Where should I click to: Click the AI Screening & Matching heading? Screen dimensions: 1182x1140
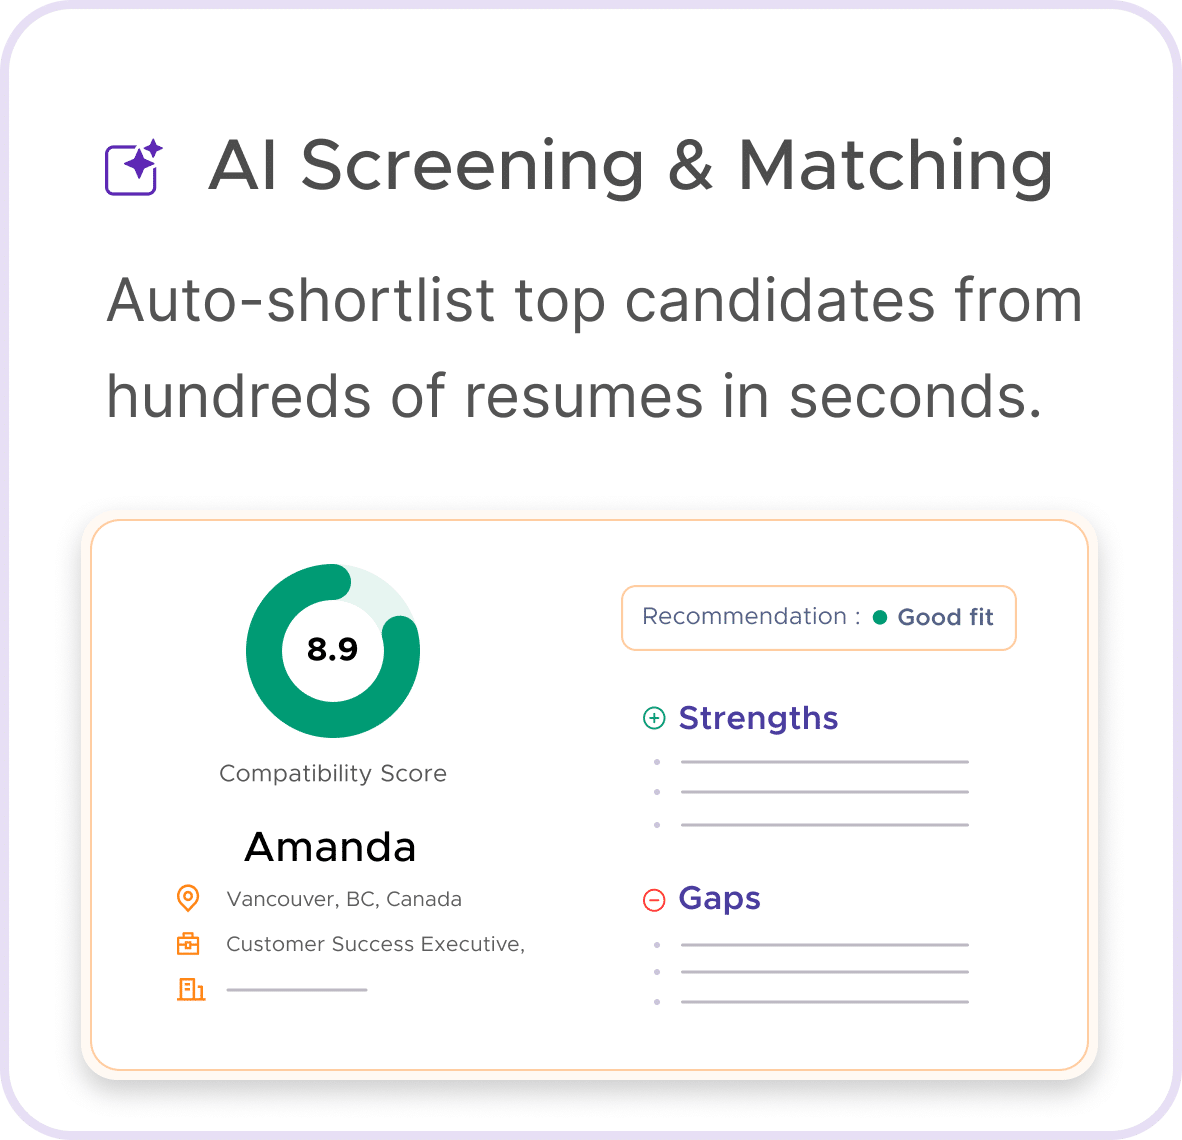coord(630,167)
